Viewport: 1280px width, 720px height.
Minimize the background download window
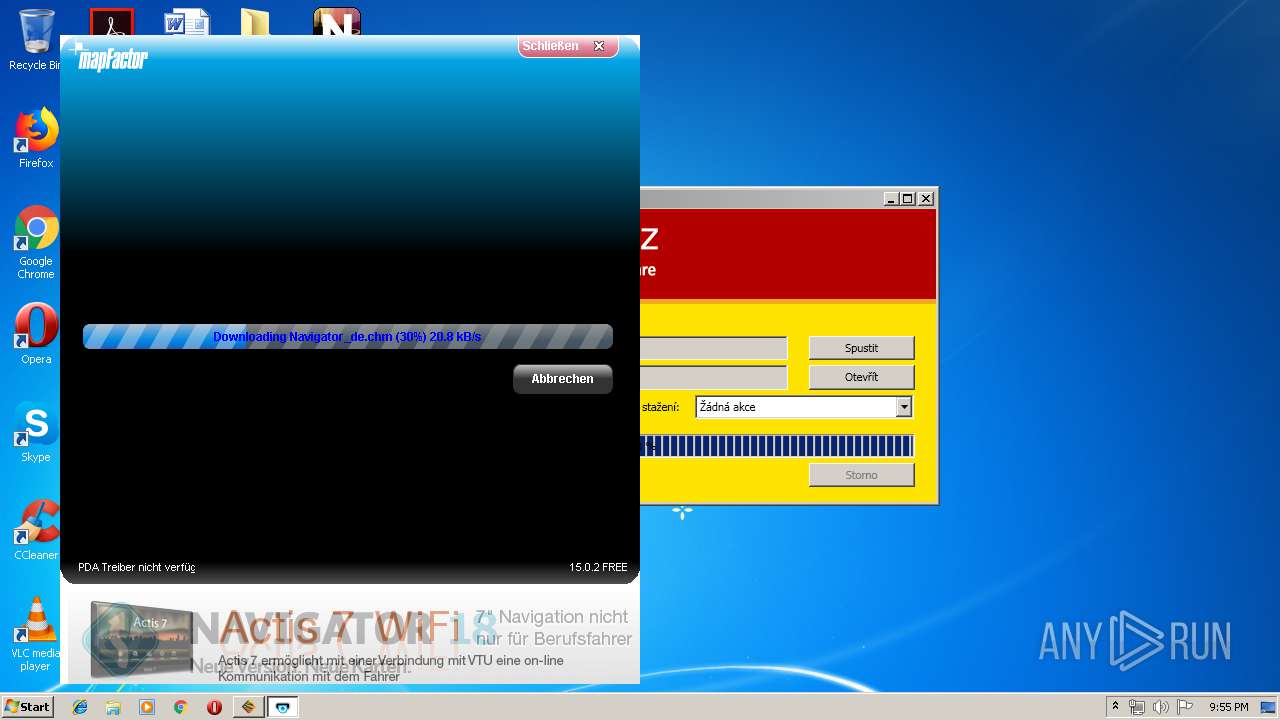[x=891, y=199]
